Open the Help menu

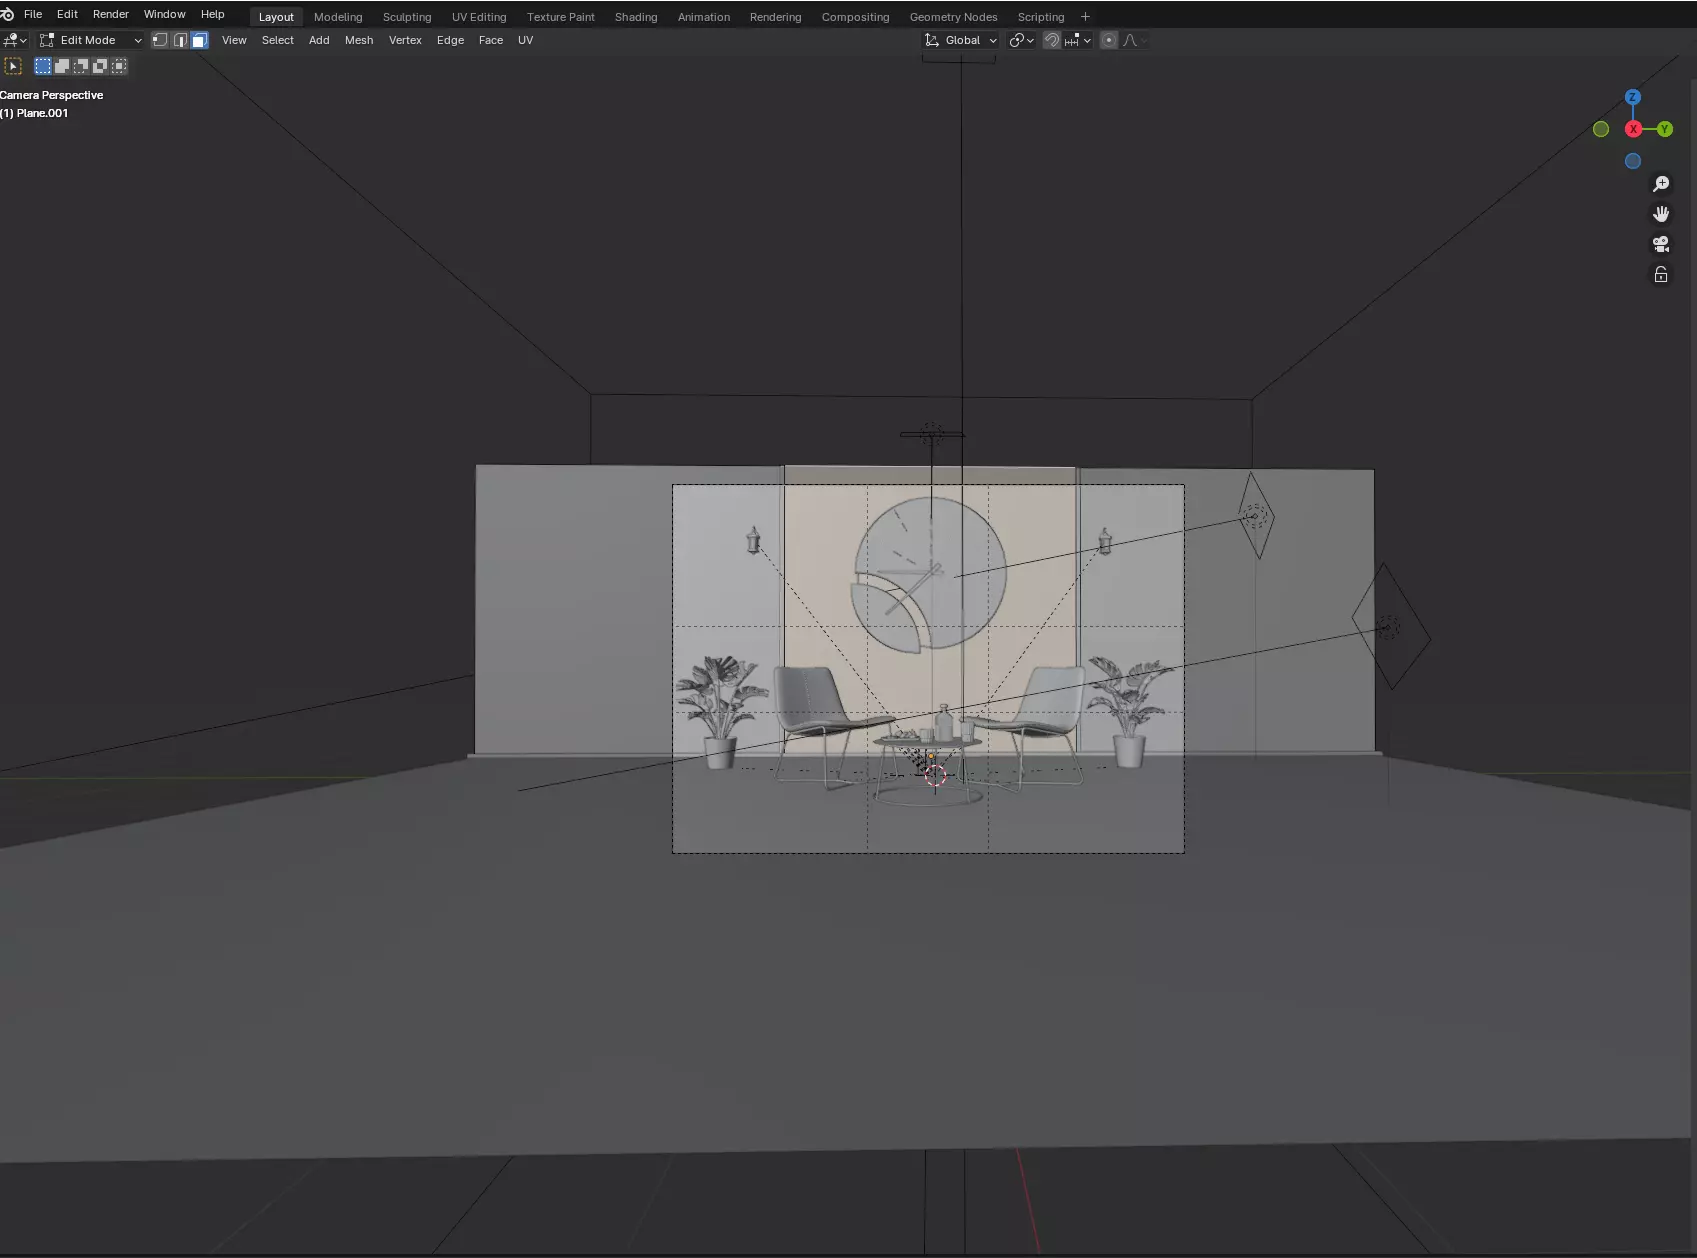[x=213, y=14]
